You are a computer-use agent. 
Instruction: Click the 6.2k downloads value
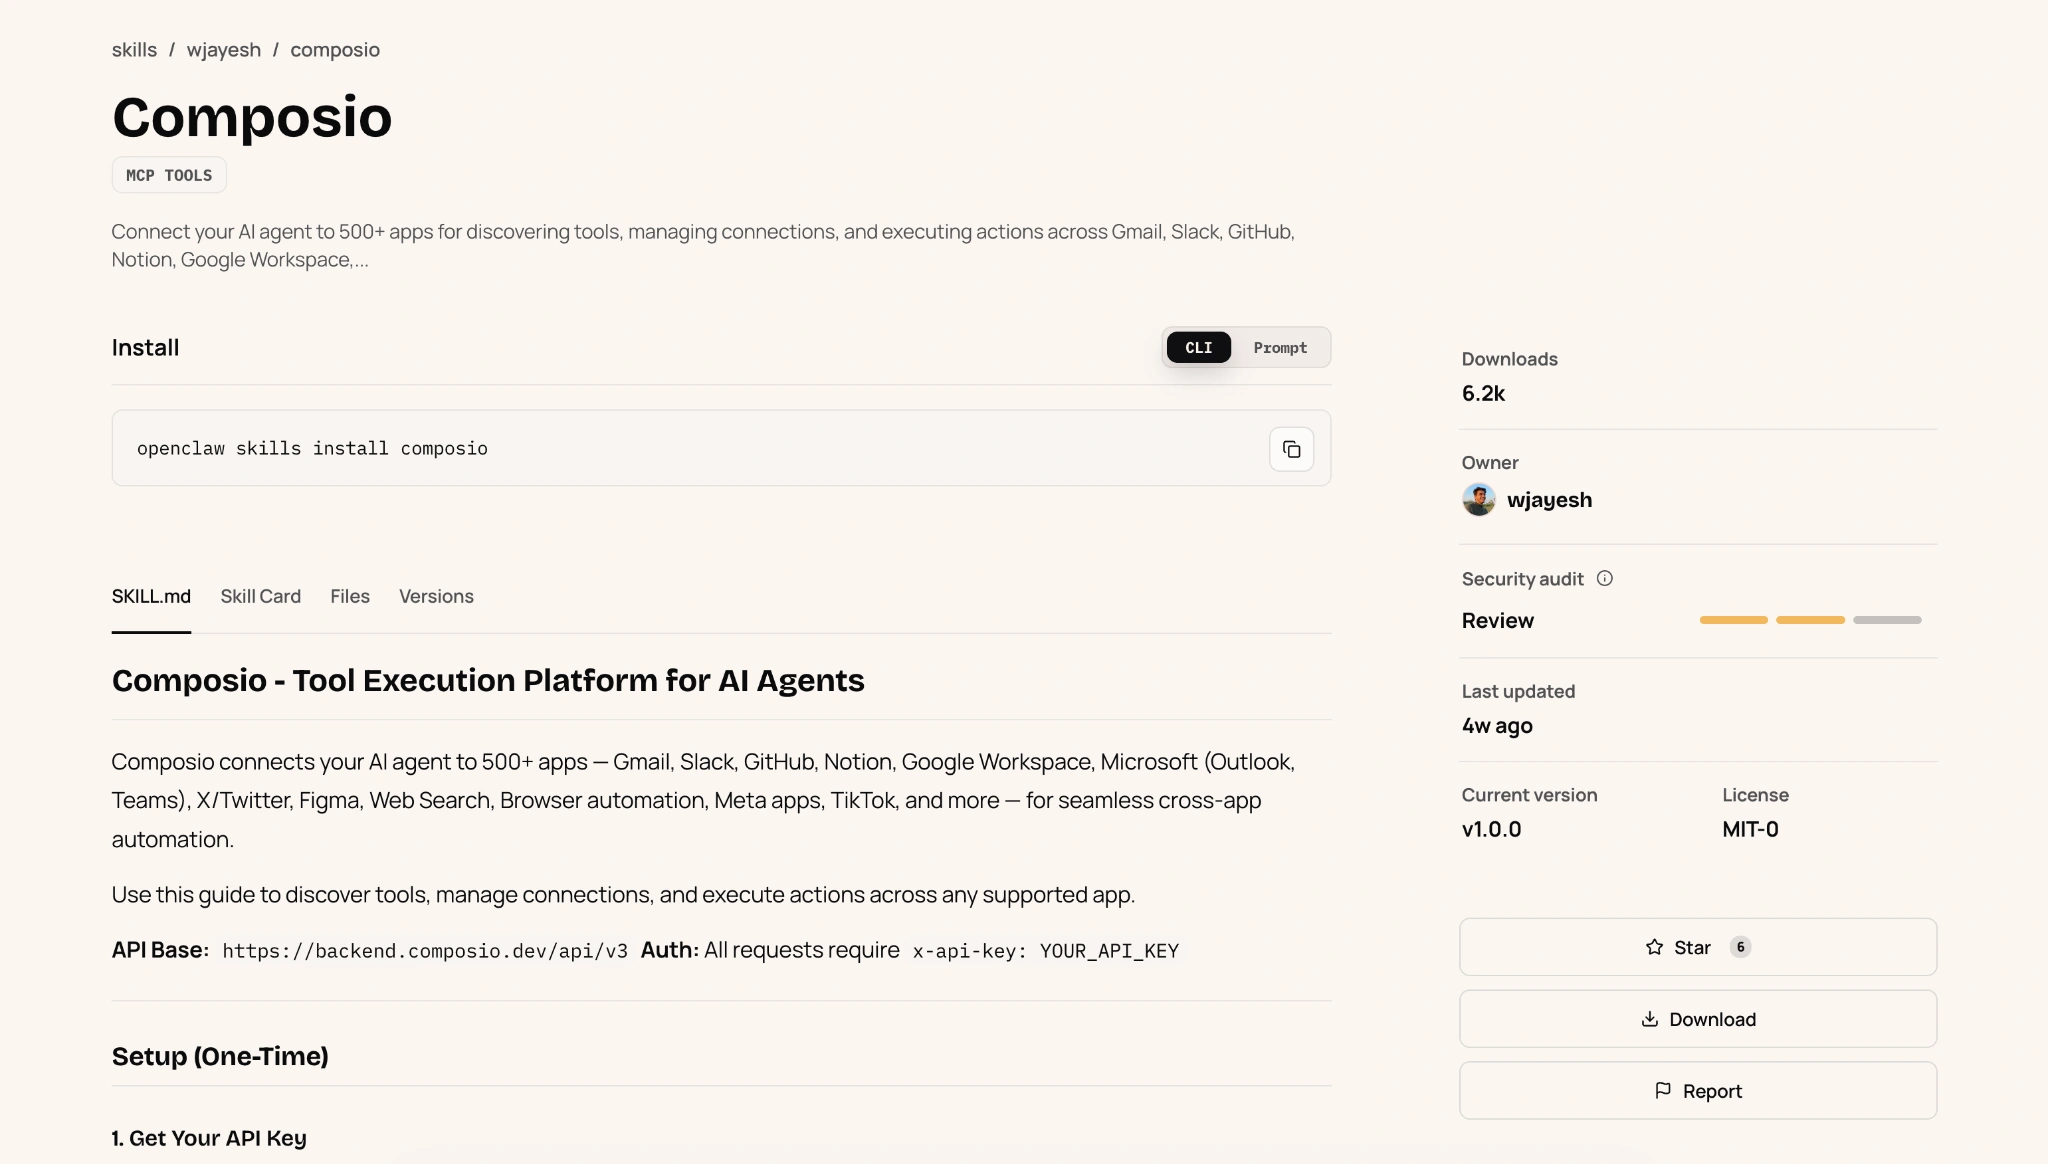tap(1483, 393)
